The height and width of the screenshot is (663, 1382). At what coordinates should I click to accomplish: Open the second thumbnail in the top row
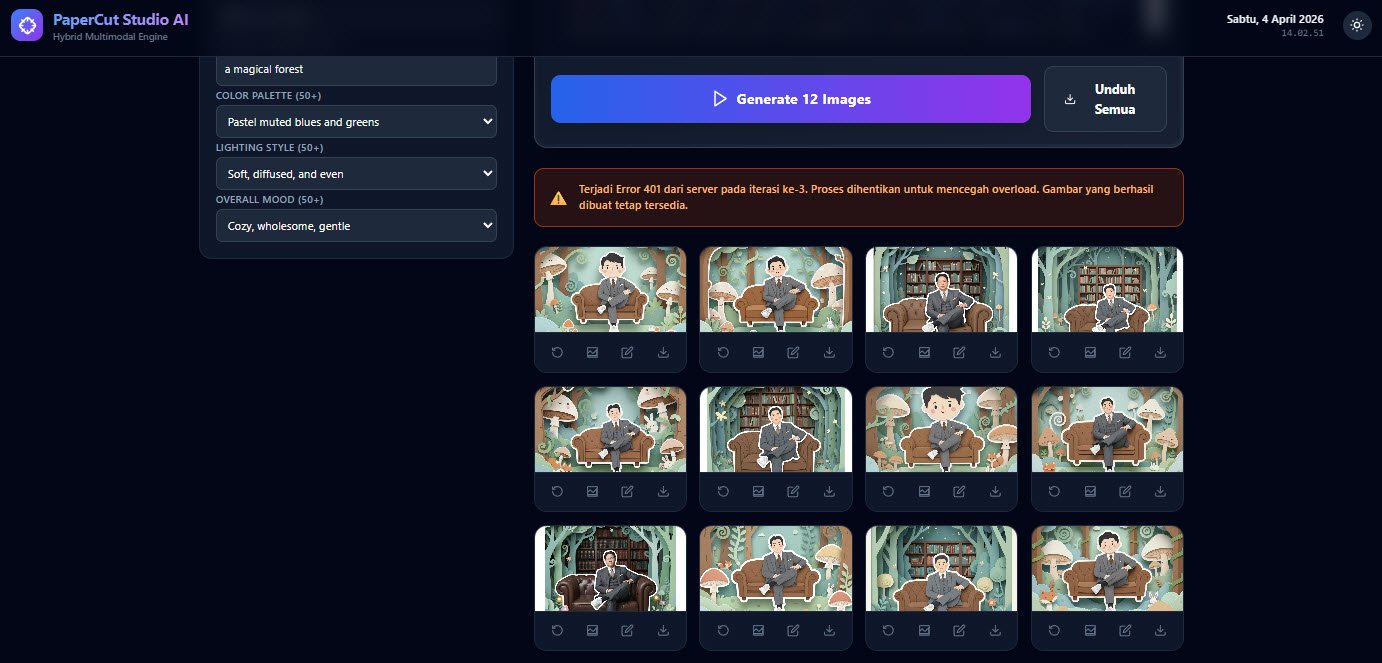(x=776, y=289)
